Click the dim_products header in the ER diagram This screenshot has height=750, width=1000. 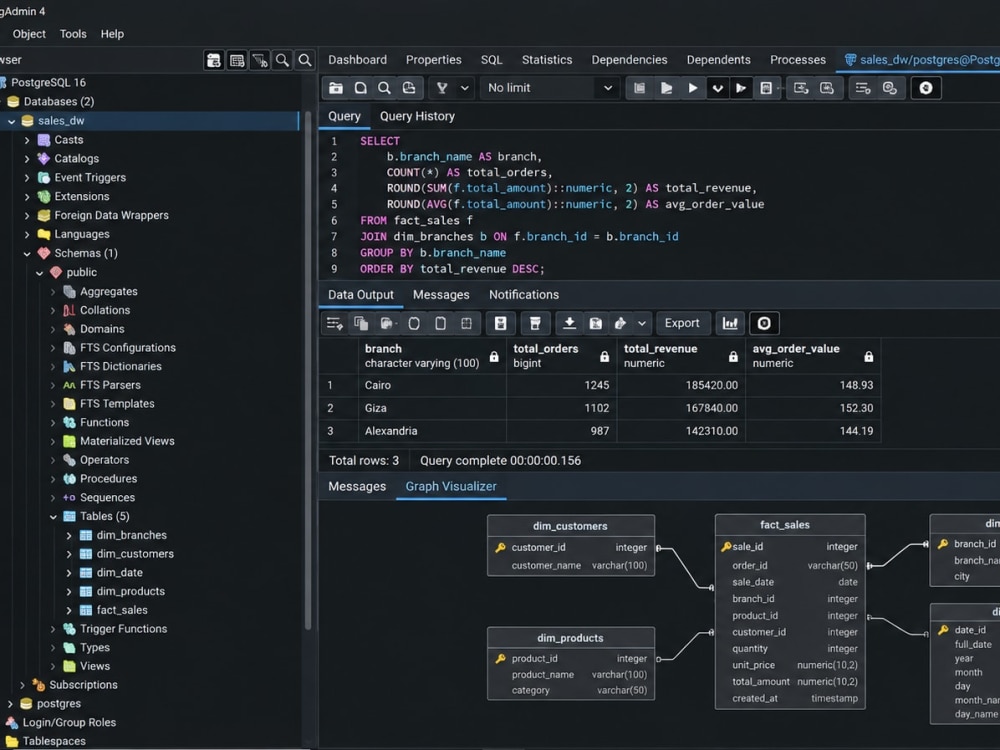coord(570,638)
